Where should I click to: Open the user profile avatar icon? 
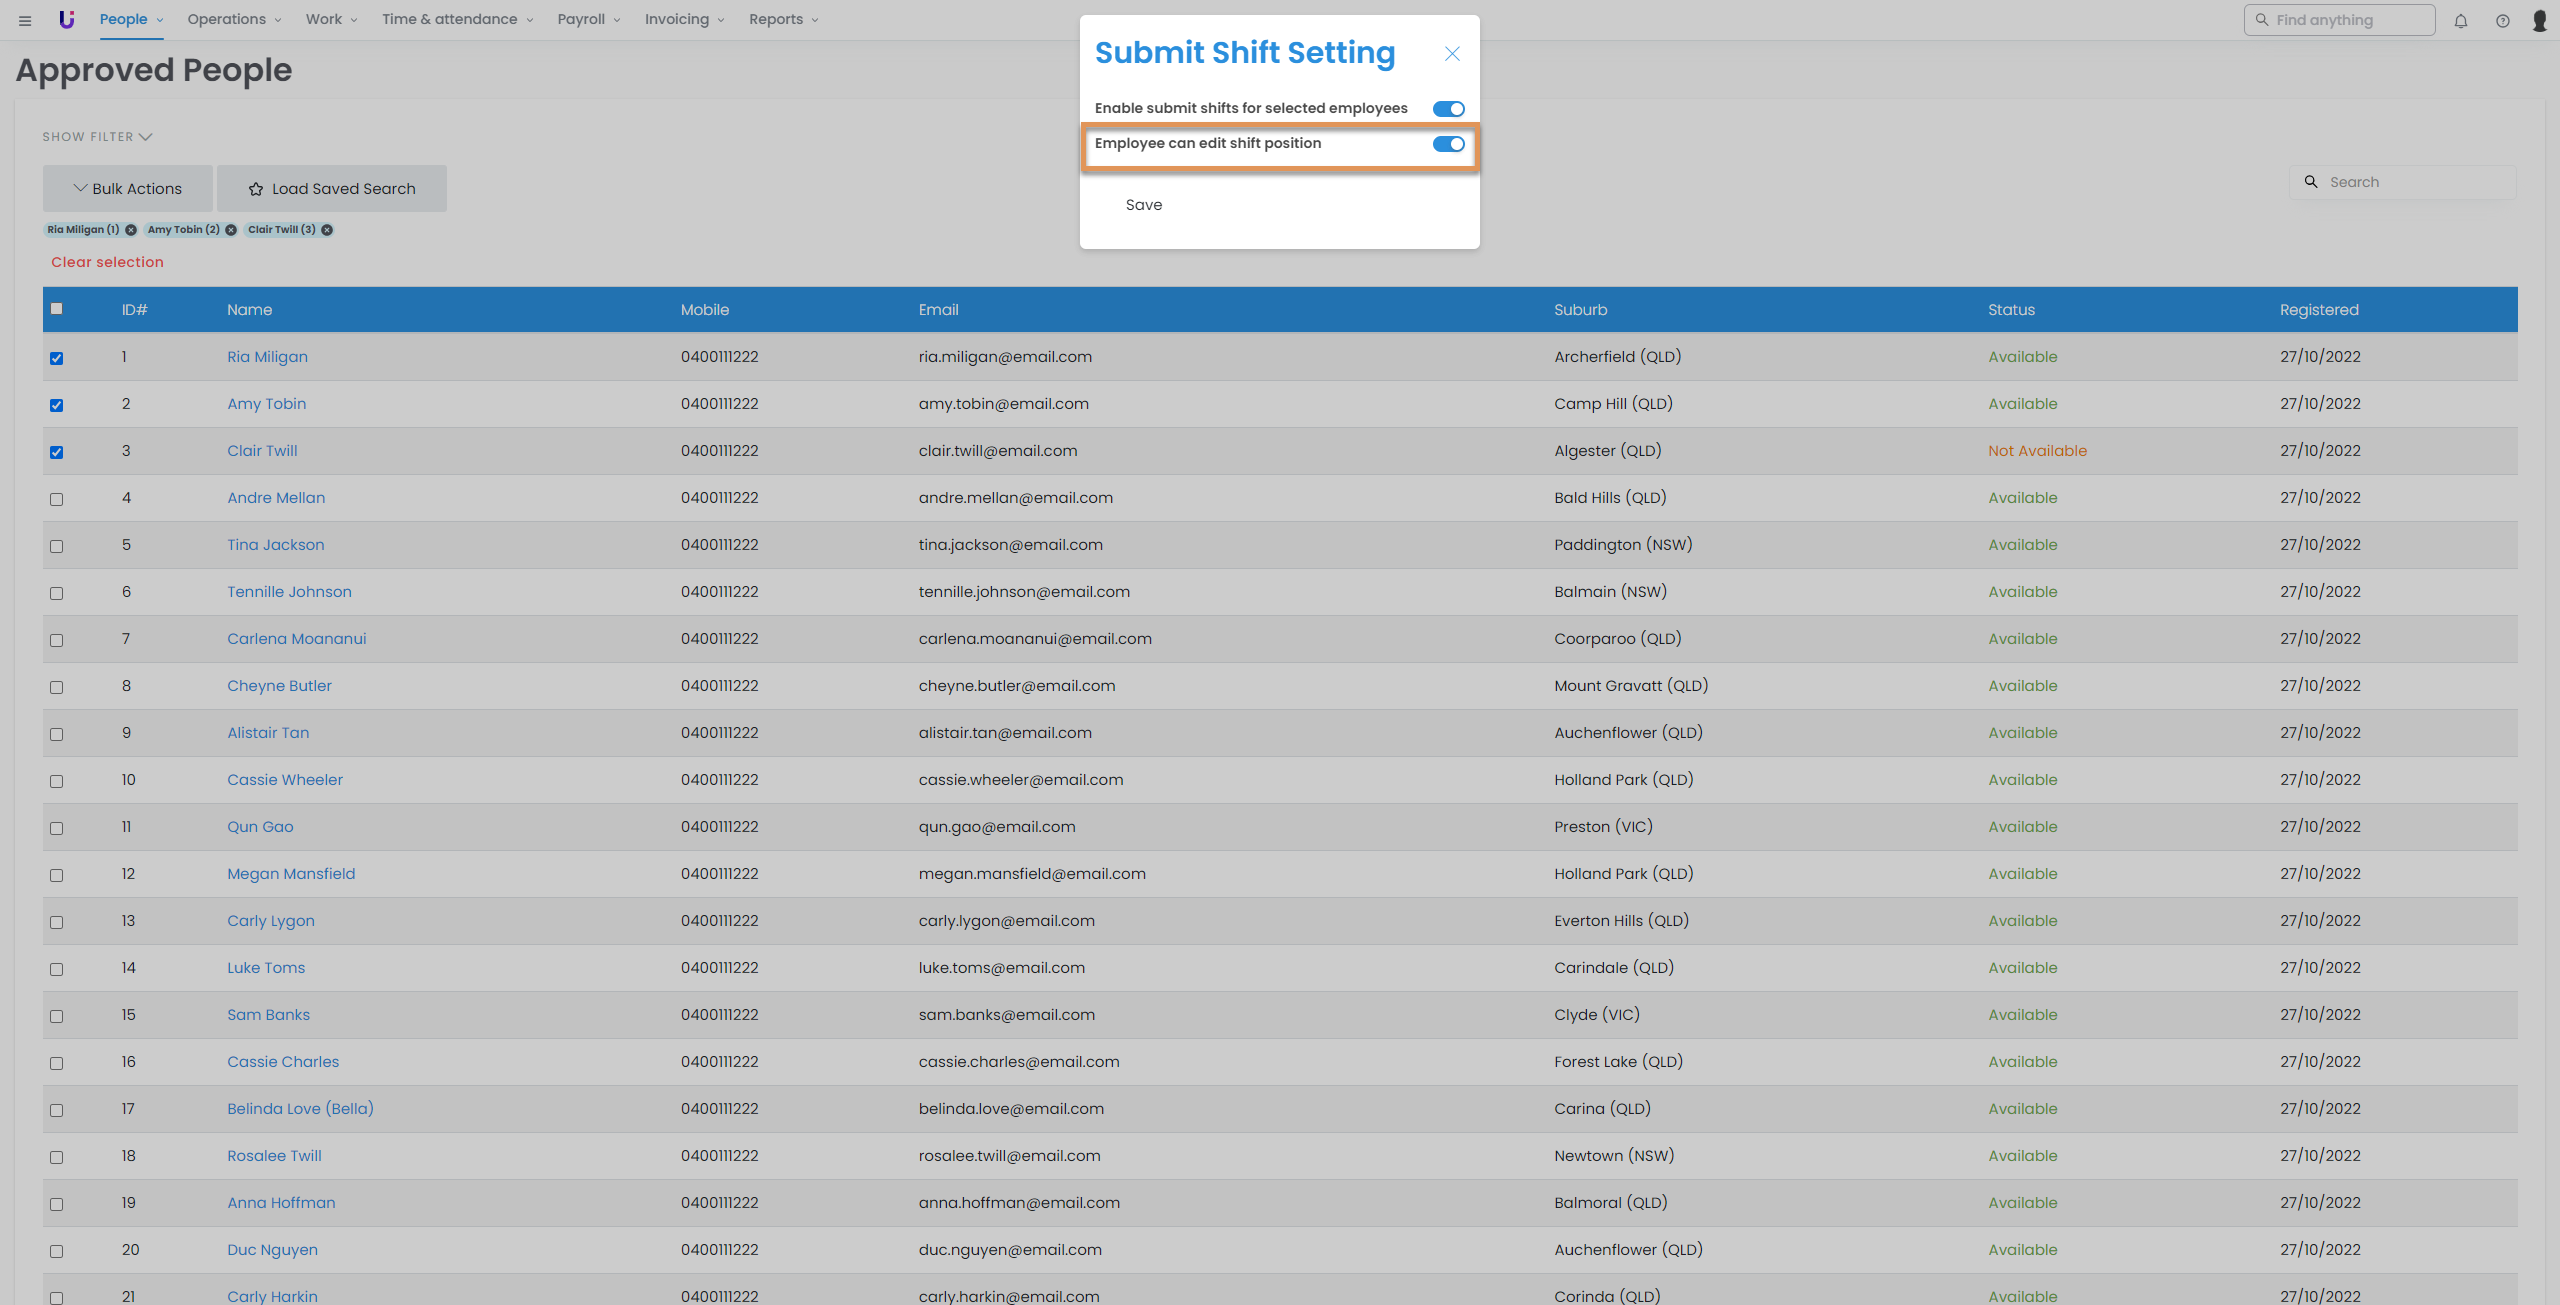coord(2539,20)
